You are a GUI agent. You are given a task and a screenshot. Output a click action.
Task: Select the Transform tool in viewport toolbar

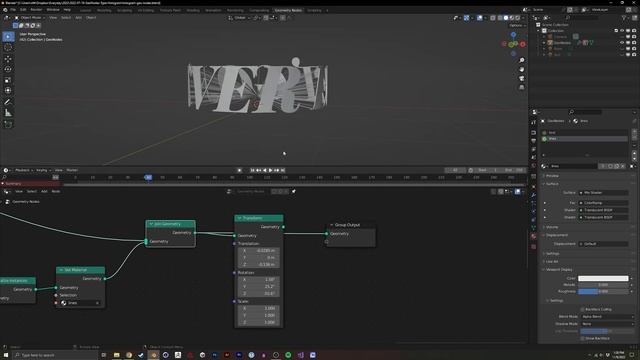point(8,91)
